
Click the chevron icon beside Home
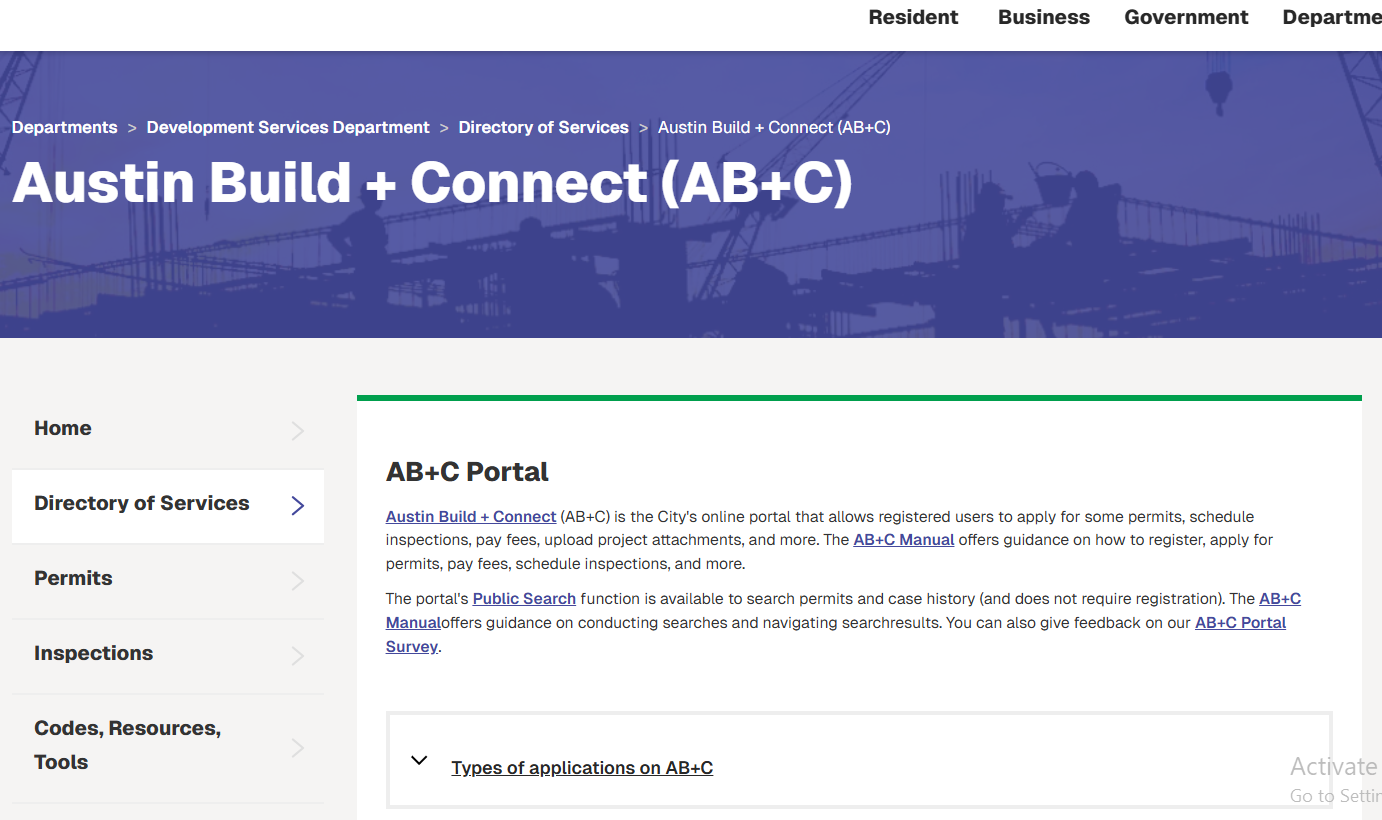(298, 431)
